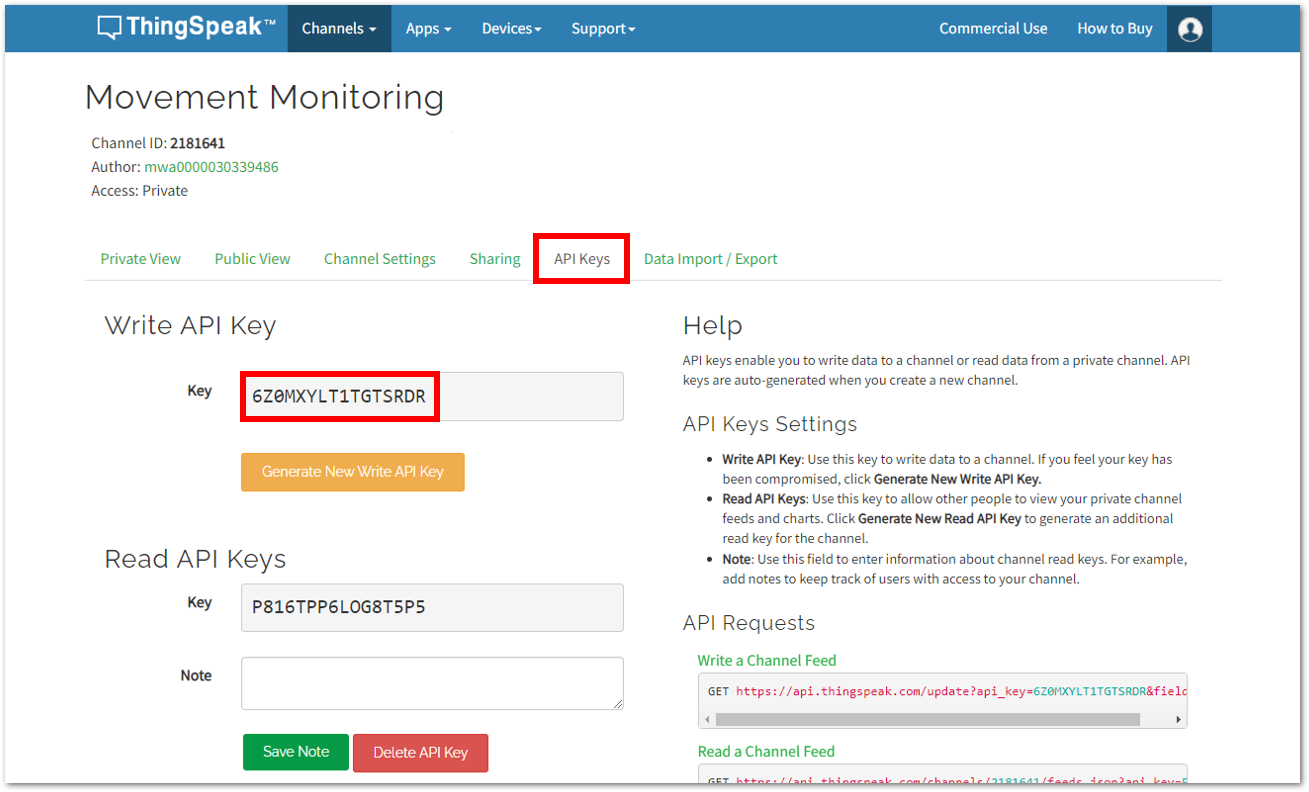Viewport: 1309px width, 792px height.
Task: Click the Access: Private text
Action: [x=140, y=191]
